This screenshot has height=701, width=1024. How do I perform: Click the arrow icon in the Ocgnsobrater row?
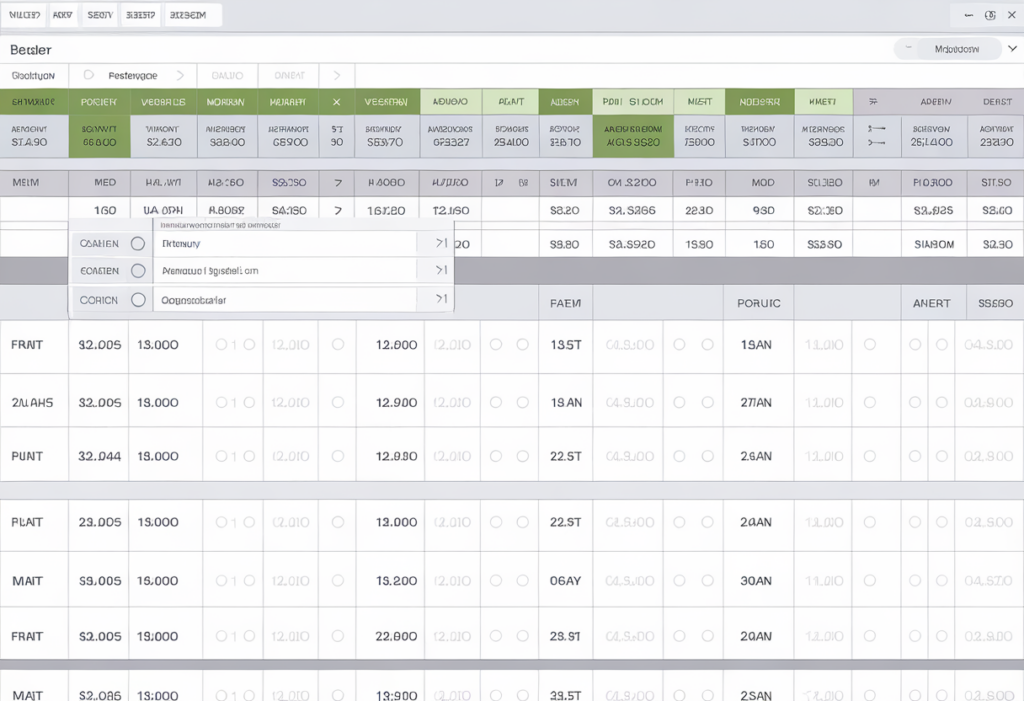pos(441,299)
